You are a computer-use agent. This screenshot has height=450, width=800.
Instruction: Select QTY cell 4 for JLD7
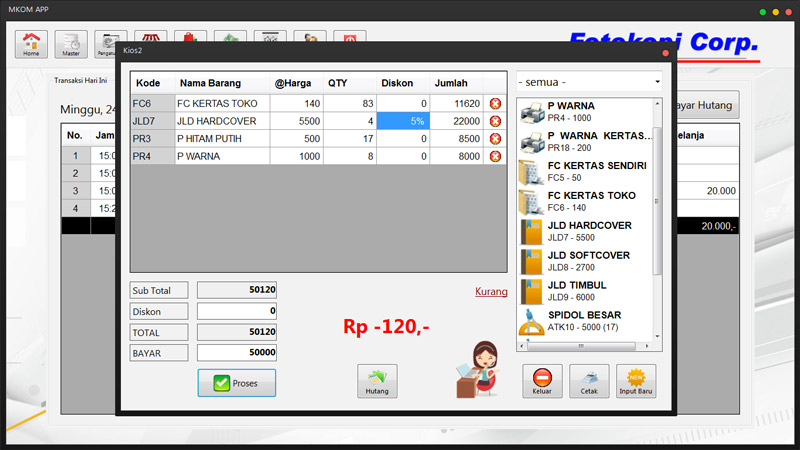coord(350,121)
